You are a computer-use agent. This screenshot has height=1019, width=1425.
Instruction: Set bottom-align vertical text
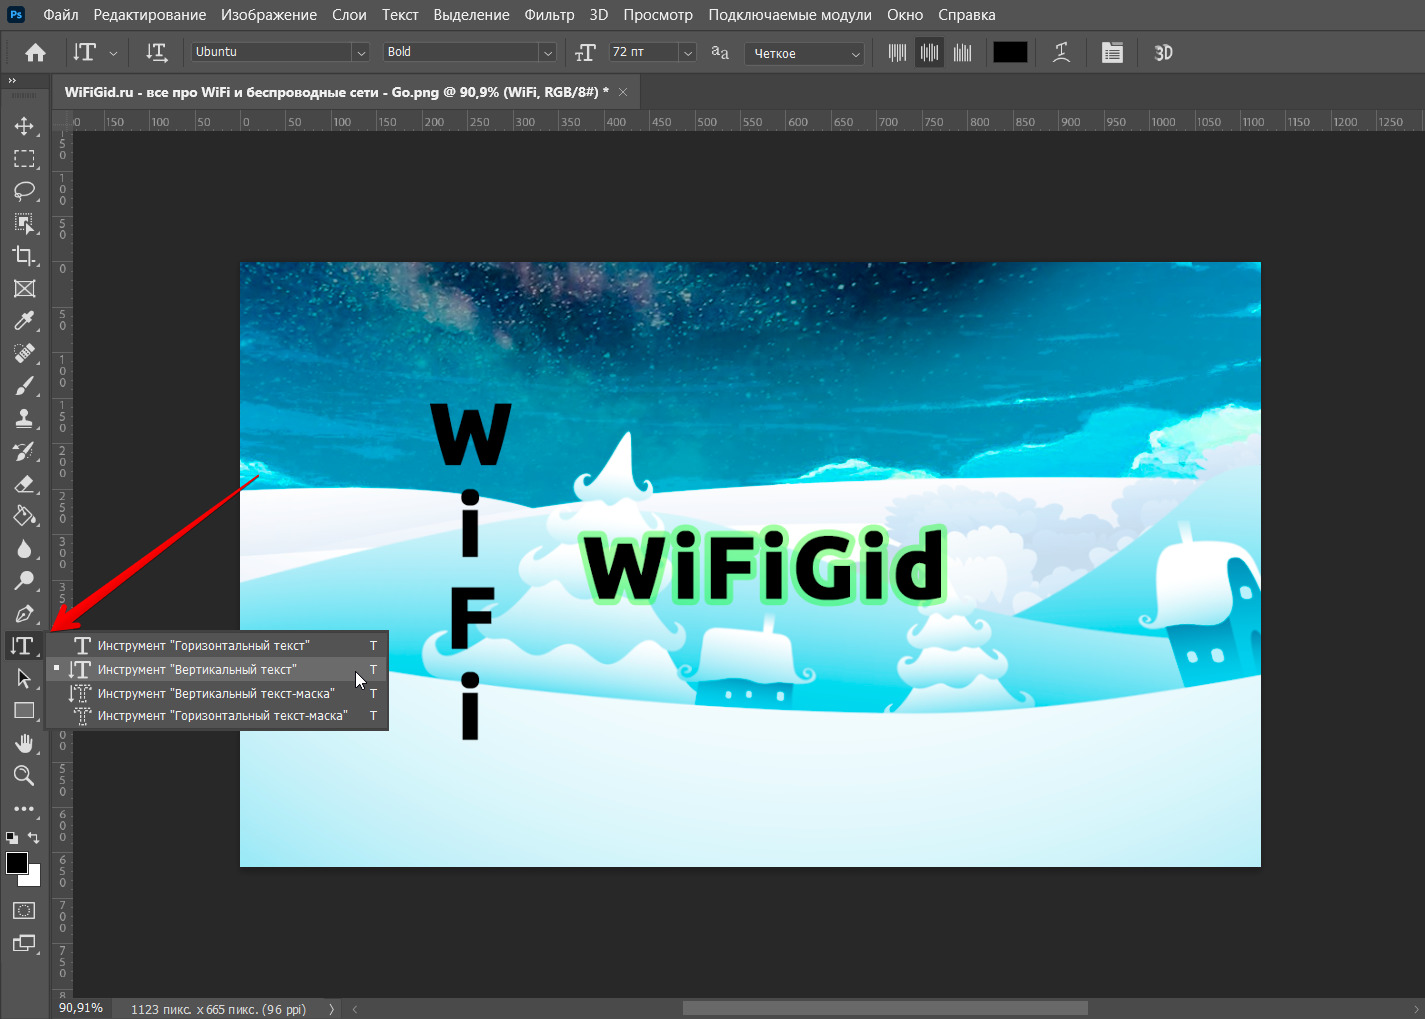[x=963, y=53]
